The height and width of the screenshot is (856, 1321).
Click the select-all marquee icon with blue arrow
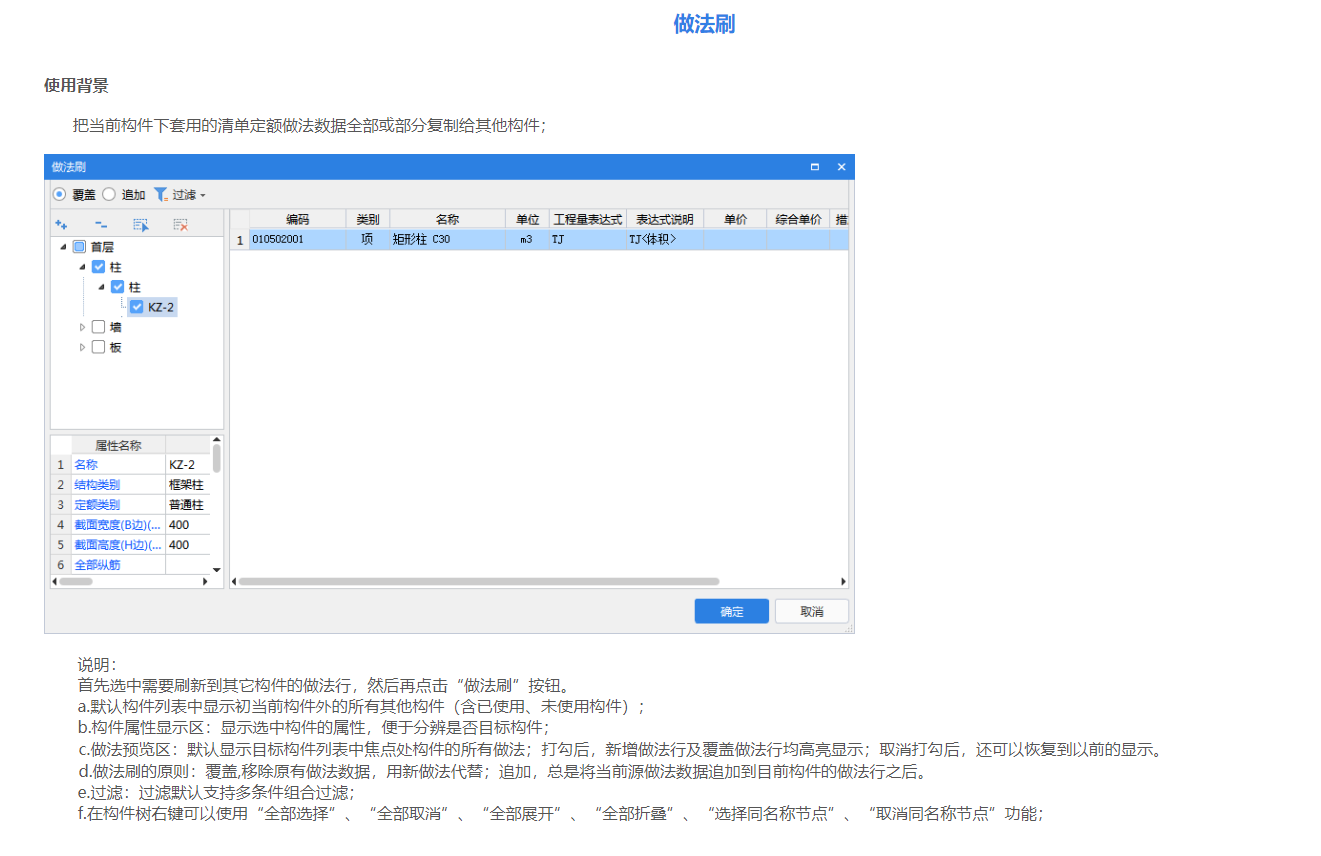click(141, 225)
